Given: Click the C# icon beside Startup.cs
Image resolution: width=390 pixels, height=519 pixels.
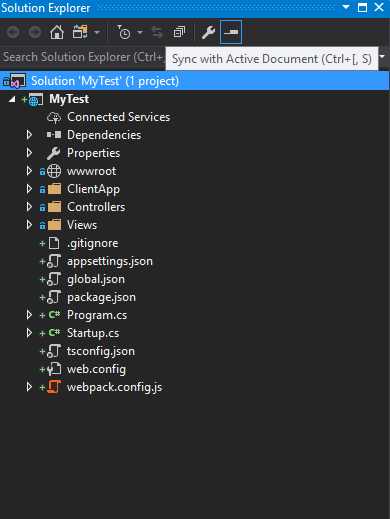Looking at the screenshot, I should [54, 333].
